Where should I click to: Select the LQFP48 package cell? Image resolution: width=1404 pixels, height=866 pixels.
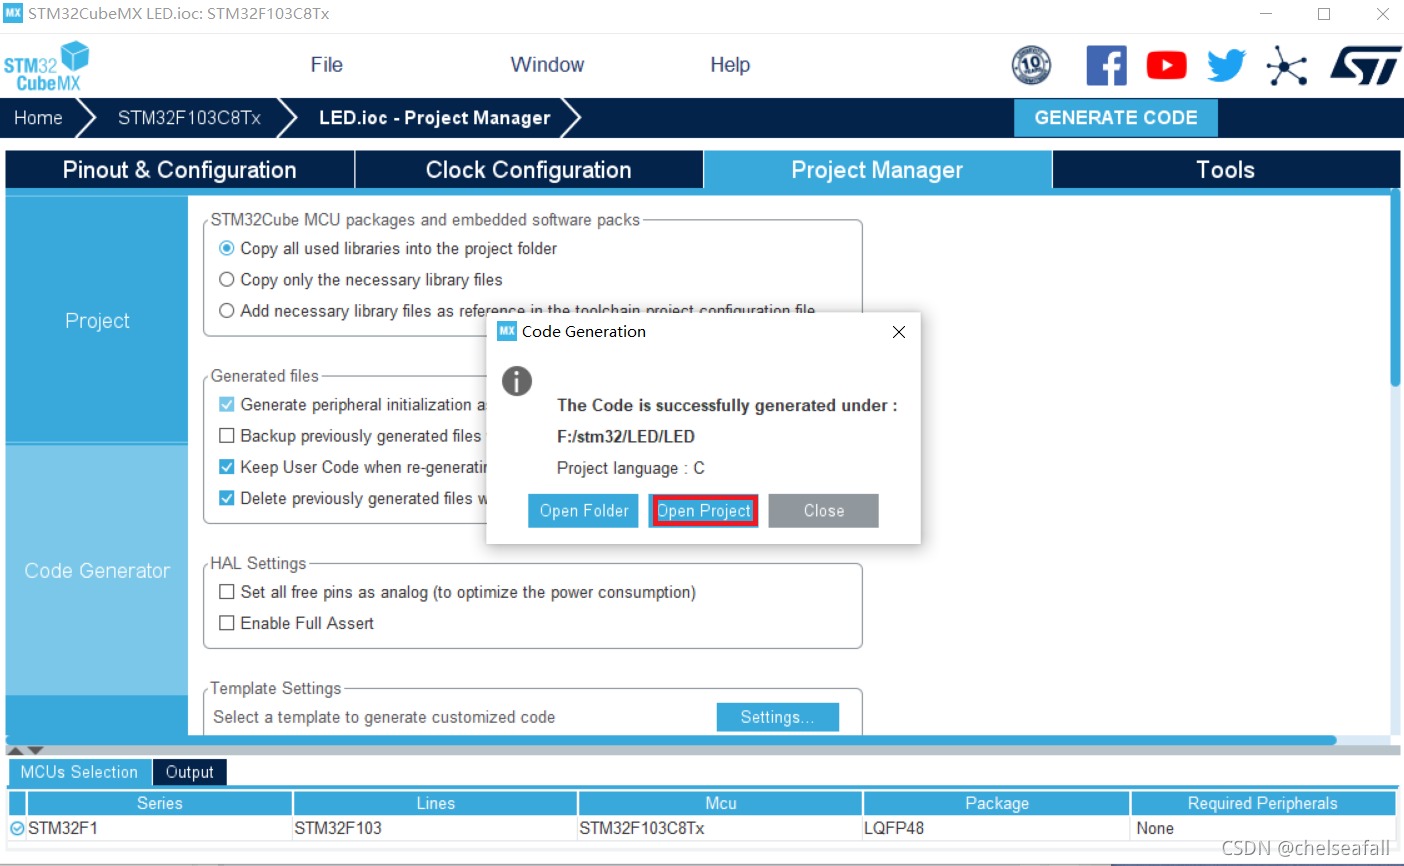pos(997,828)
